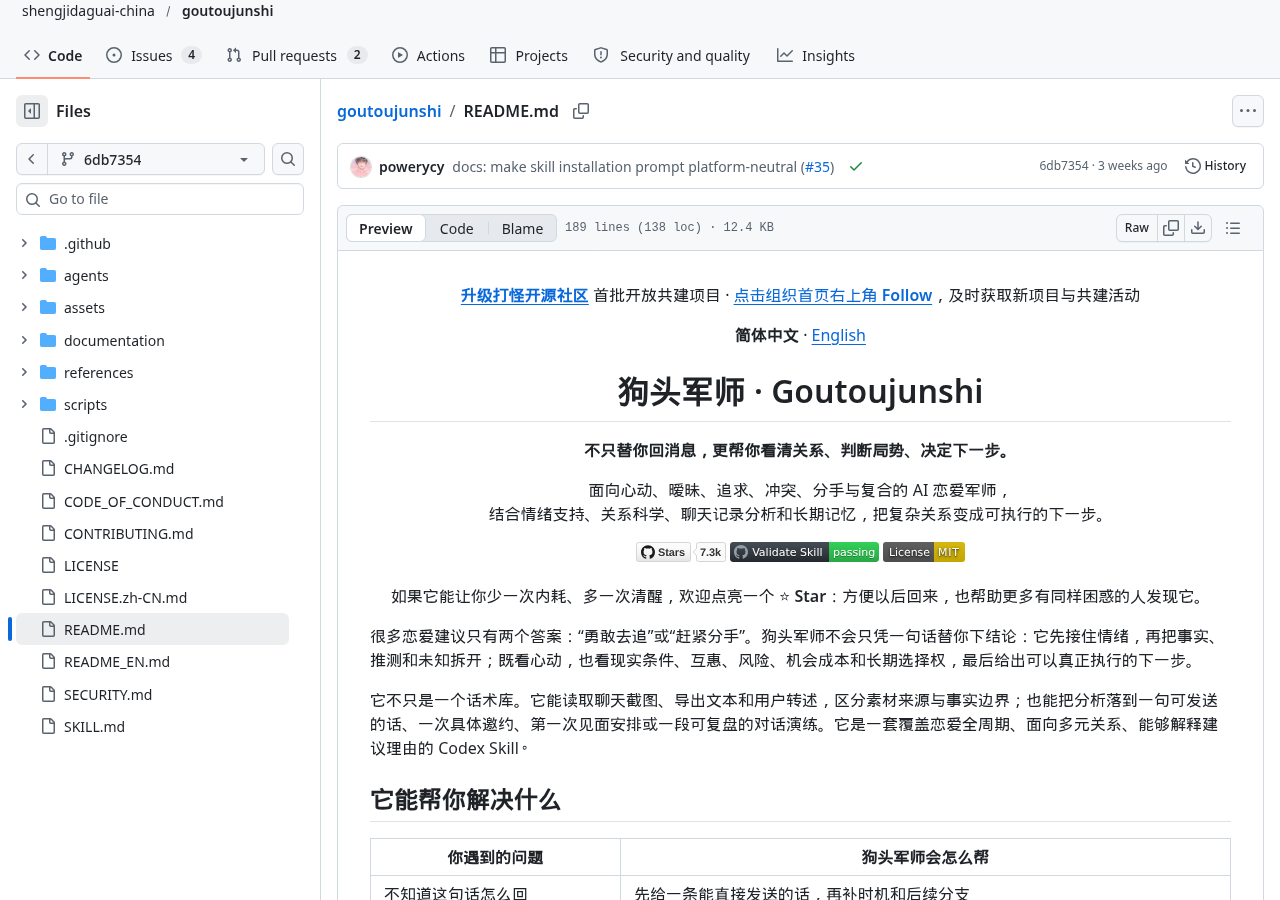Open the Insights tab

[x=816, y=55]
